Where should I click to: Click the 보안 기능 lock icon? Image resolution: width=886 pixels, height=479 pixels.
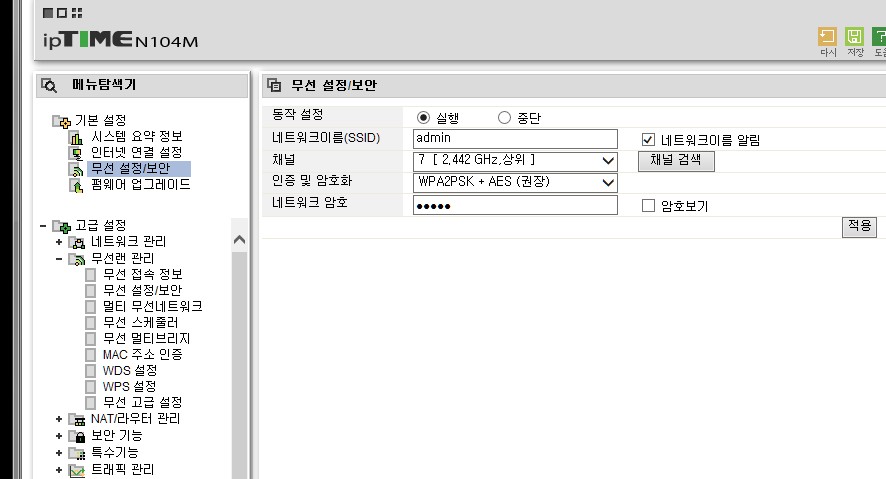pos(77,436)
